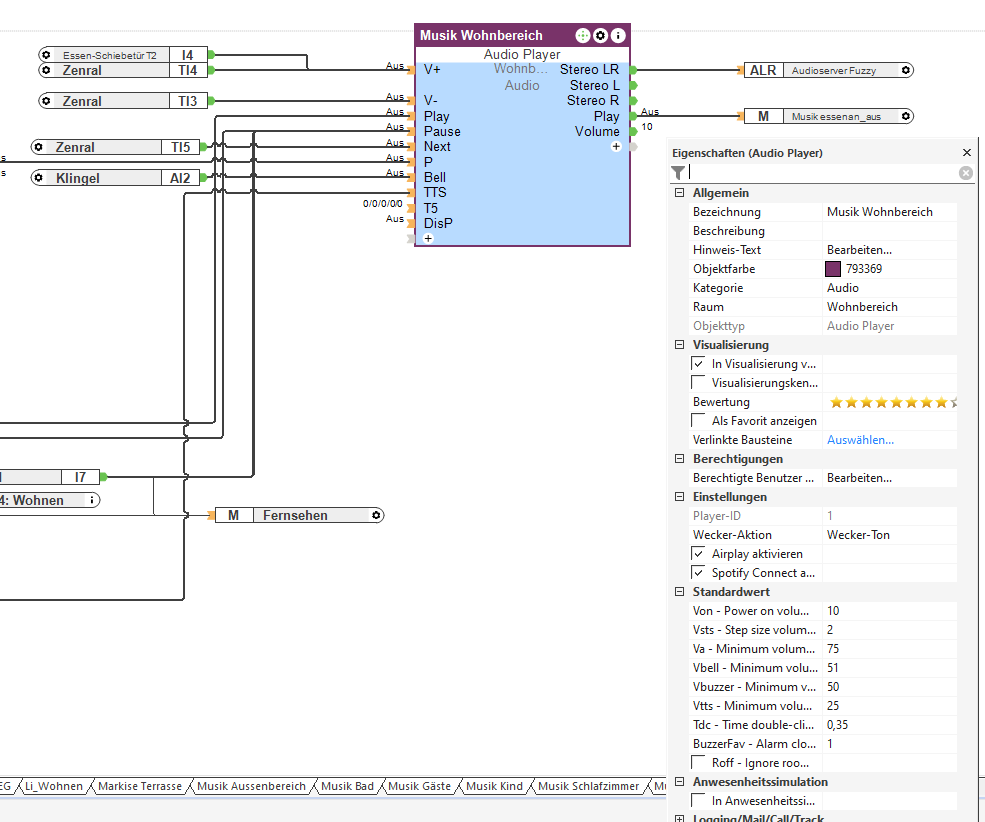Viewport: 985px width, 822px height.
Task: Click Bearbeiten next to Hinweis-Text
Action: pos(859,250)
